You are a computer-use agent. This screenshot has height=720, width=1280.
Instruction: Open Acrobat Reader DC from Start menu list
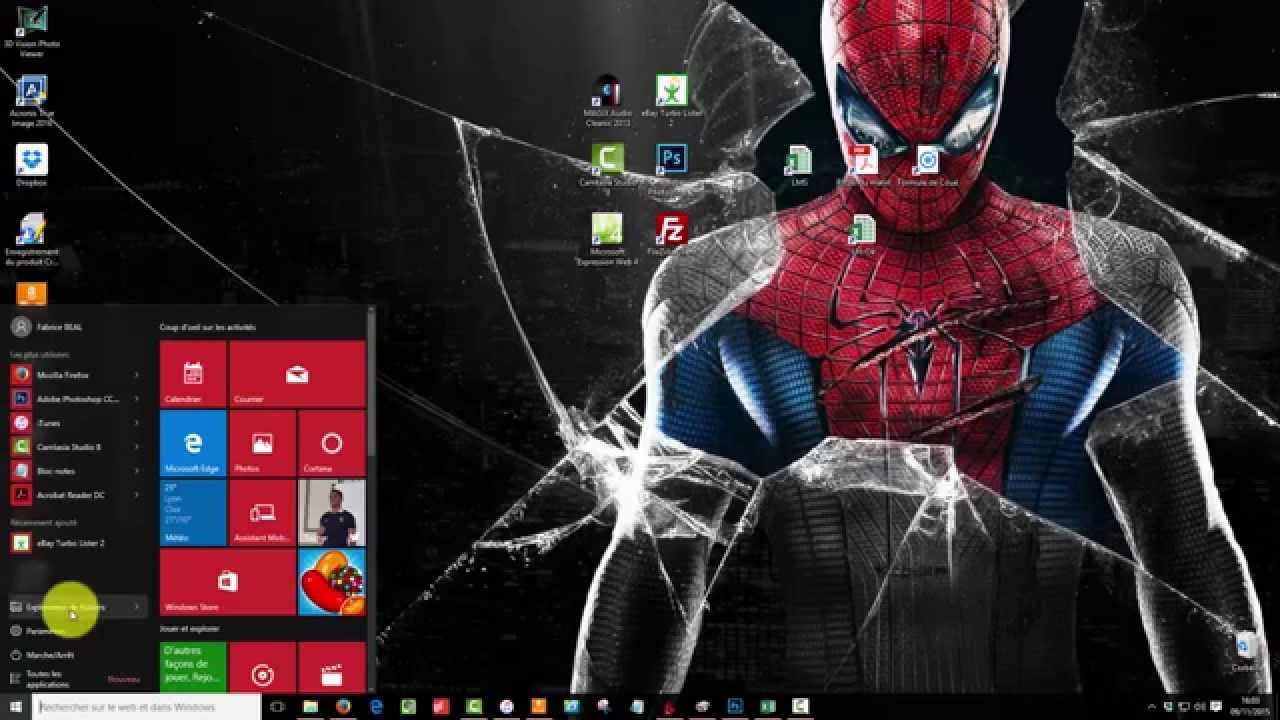point(76,495)
